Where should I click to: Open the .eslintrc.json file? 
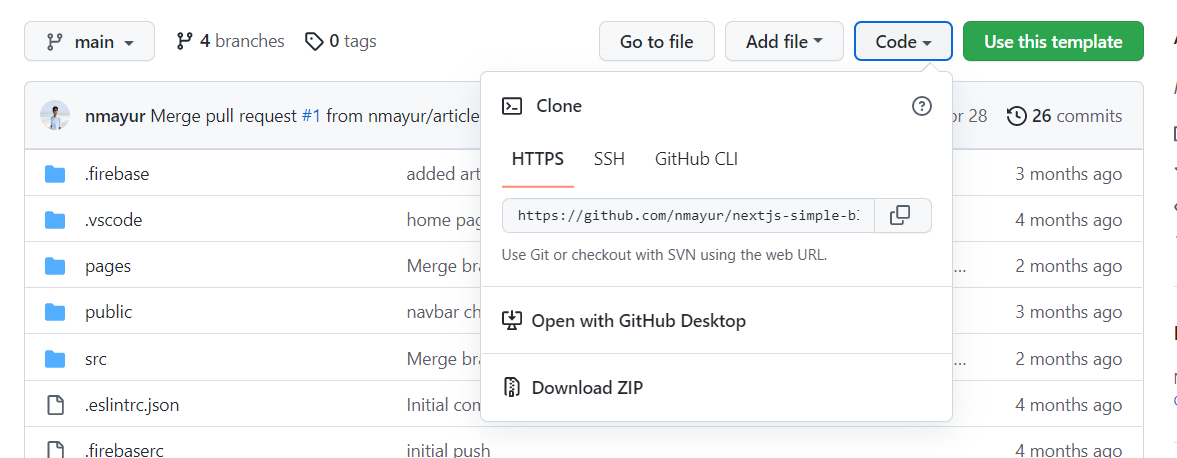pos(131,405)
